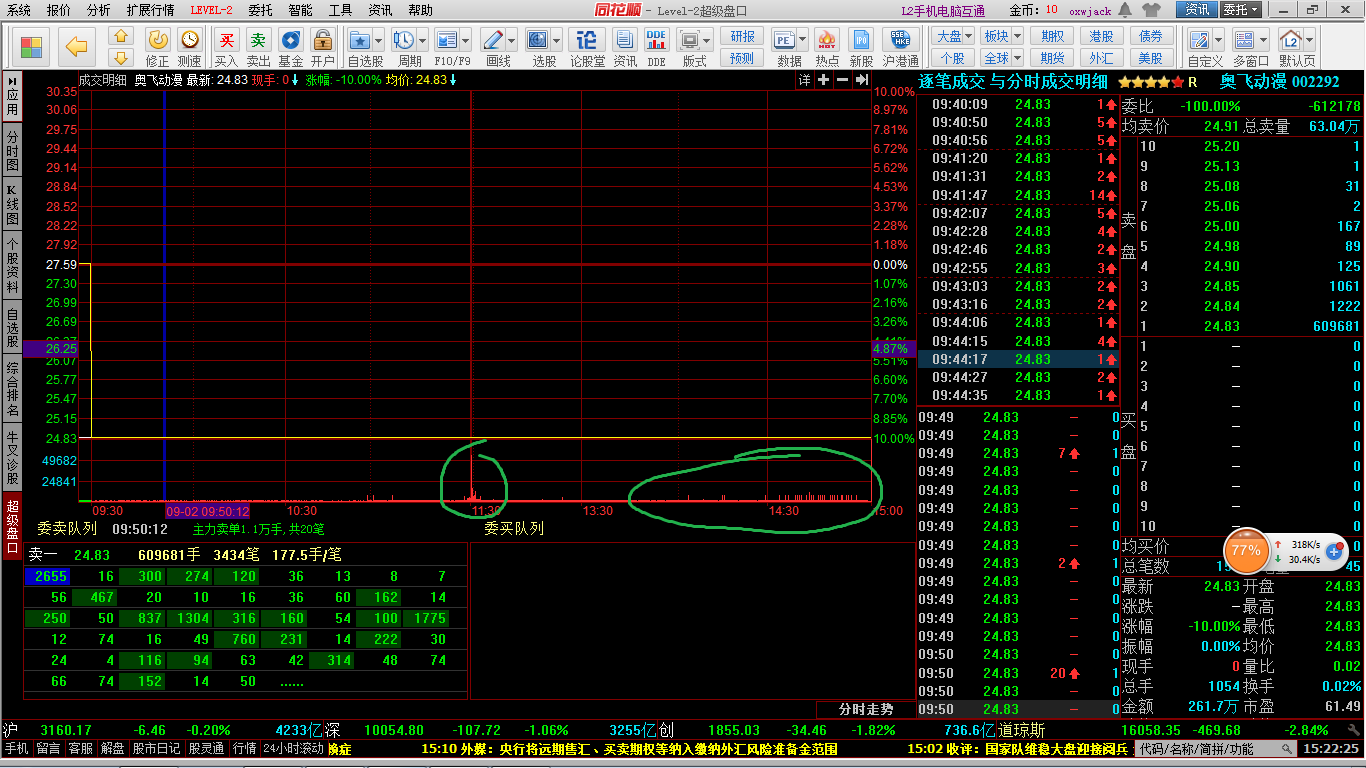
Task: Click the 研报 button
Action: click(x=742, y=36)
